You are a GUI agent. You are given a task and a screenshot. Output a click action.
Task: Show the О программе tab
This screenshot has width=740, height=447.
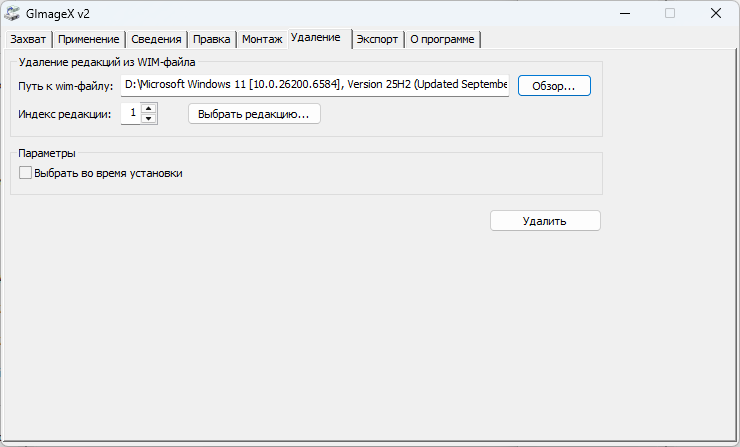(443, 39)
